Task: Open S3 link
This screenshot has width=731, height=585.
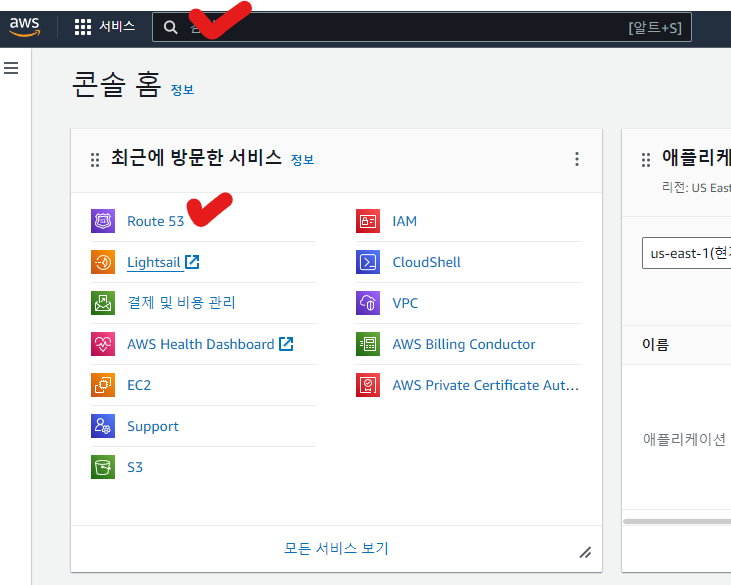Action: point(135,467)
